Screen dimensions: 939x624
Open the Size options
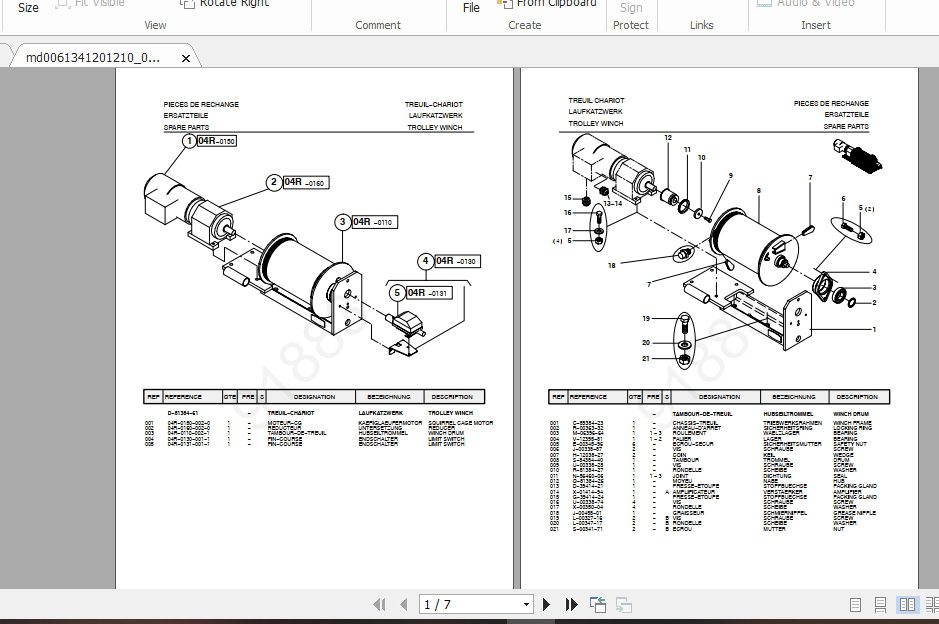click(28, 8)
